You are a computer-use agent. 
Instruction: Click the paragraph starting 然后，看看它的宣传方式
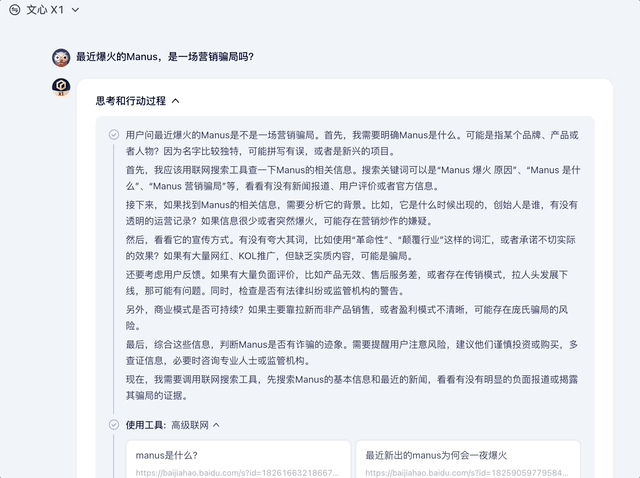point(351,248)
